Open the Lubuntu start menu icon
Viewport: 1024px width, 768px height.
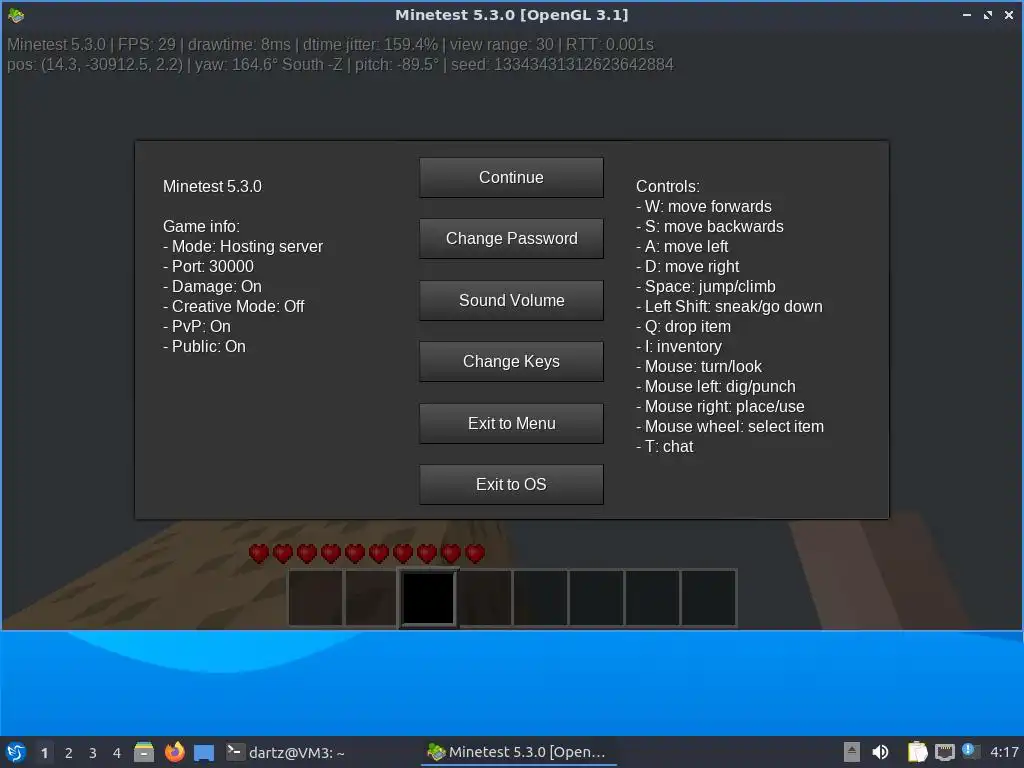(x=16, y=752)
